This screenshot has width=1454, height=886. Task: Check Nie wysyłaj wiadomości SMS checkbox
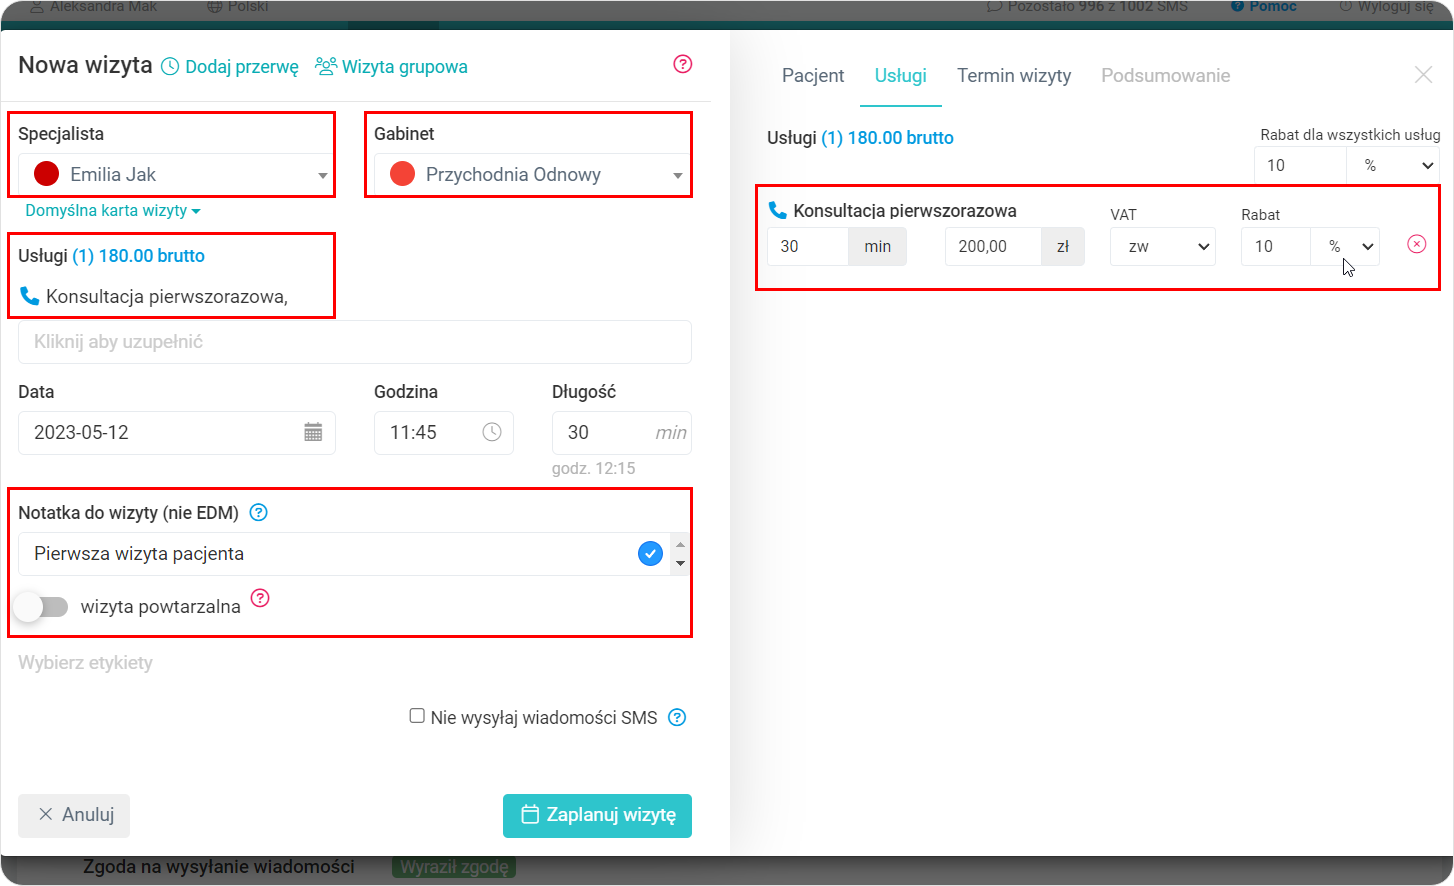417,716
